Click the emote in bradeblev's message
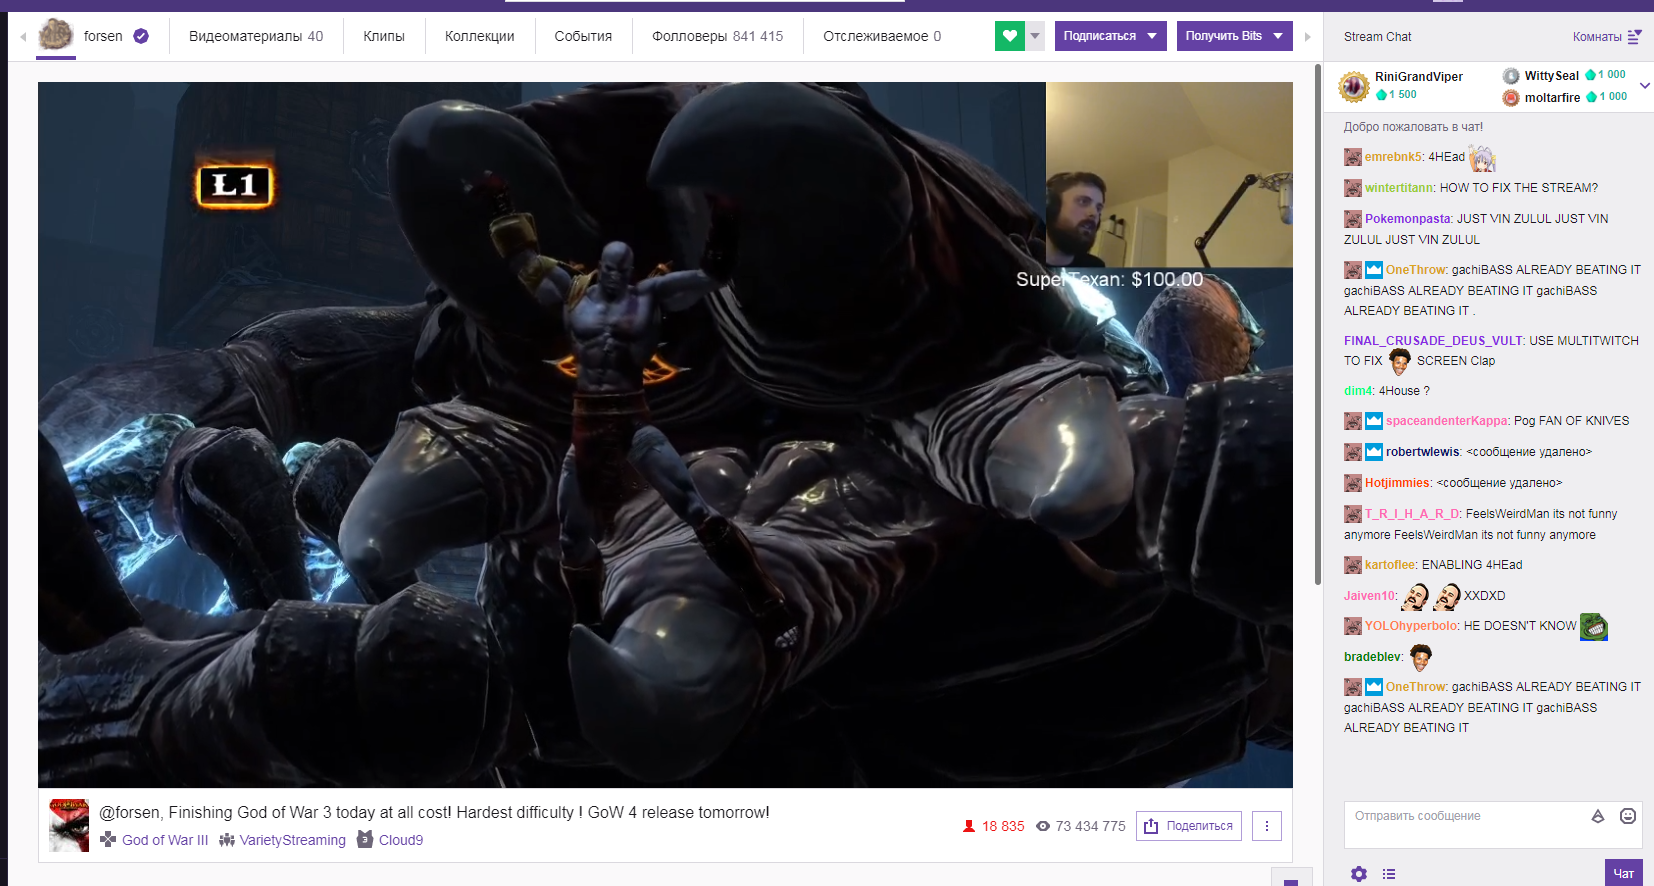This screenshot has height=886, width=1654. pyautogui.click(x=1421, y=657)
